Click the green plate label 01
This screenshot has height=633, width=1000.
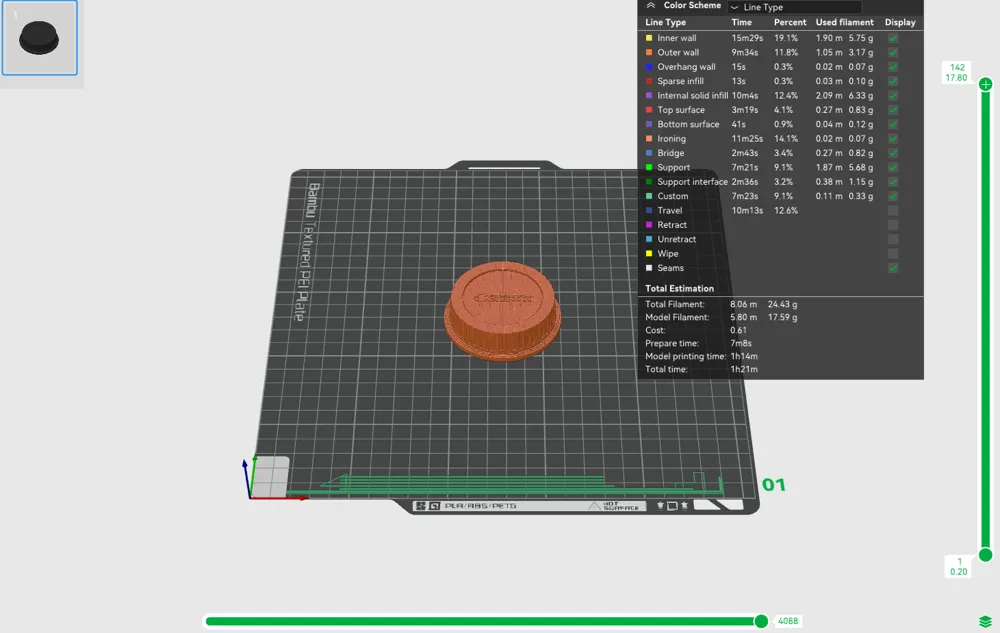click(x=773, y=486)
